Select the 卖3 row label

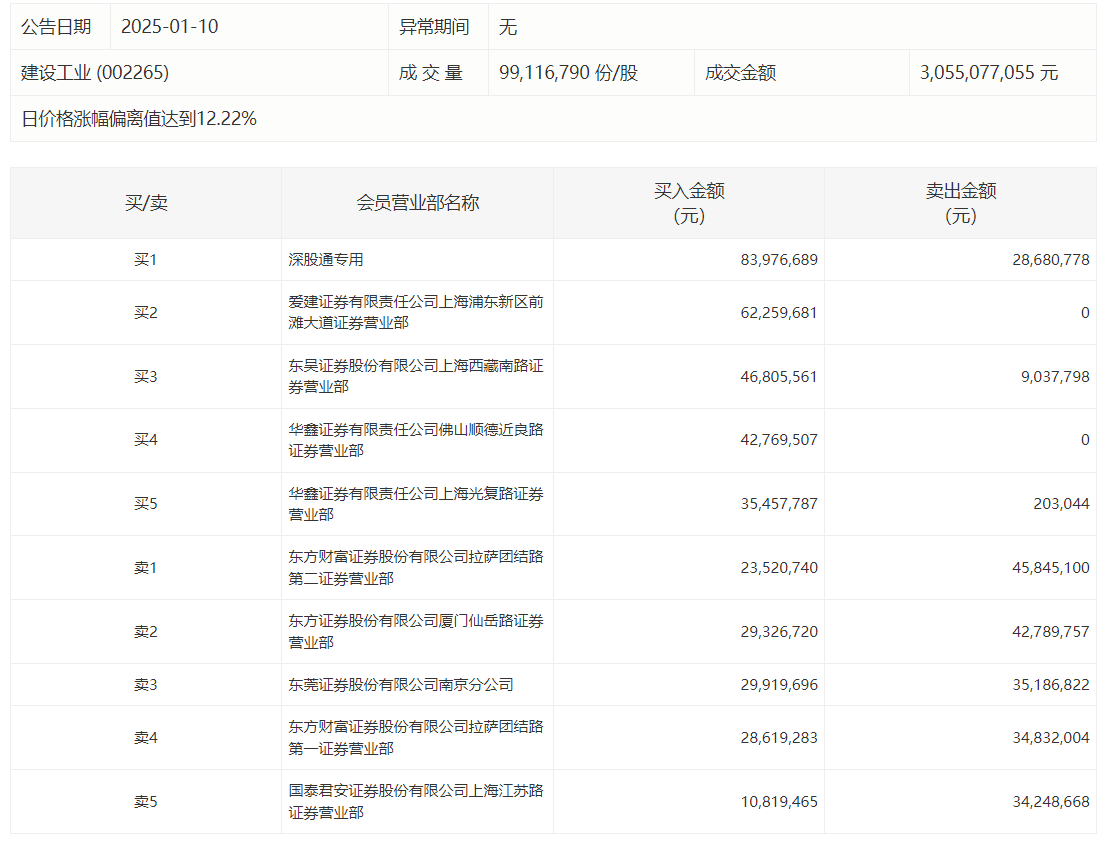pyautogui.click(x=146, y=684)
